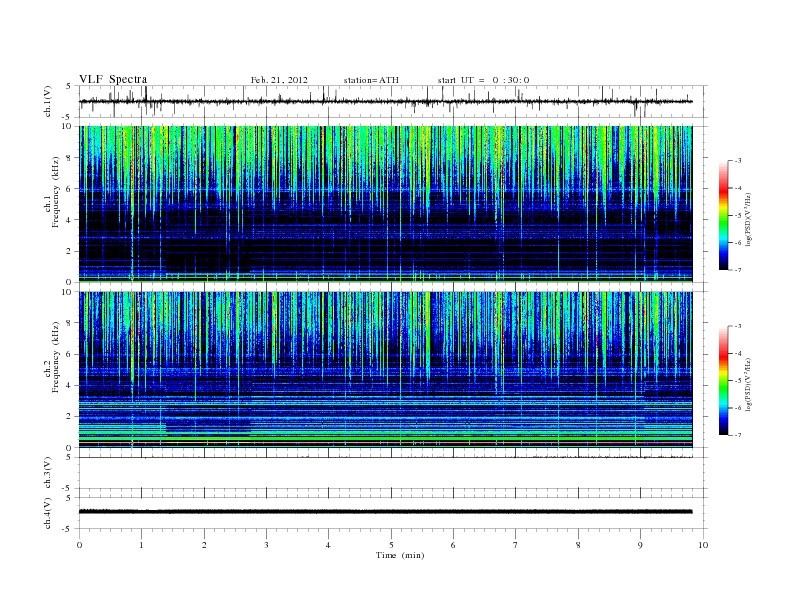
Task: Select the "start UT = 0 :30: 0" header text
Action: [x=483, y=80]
